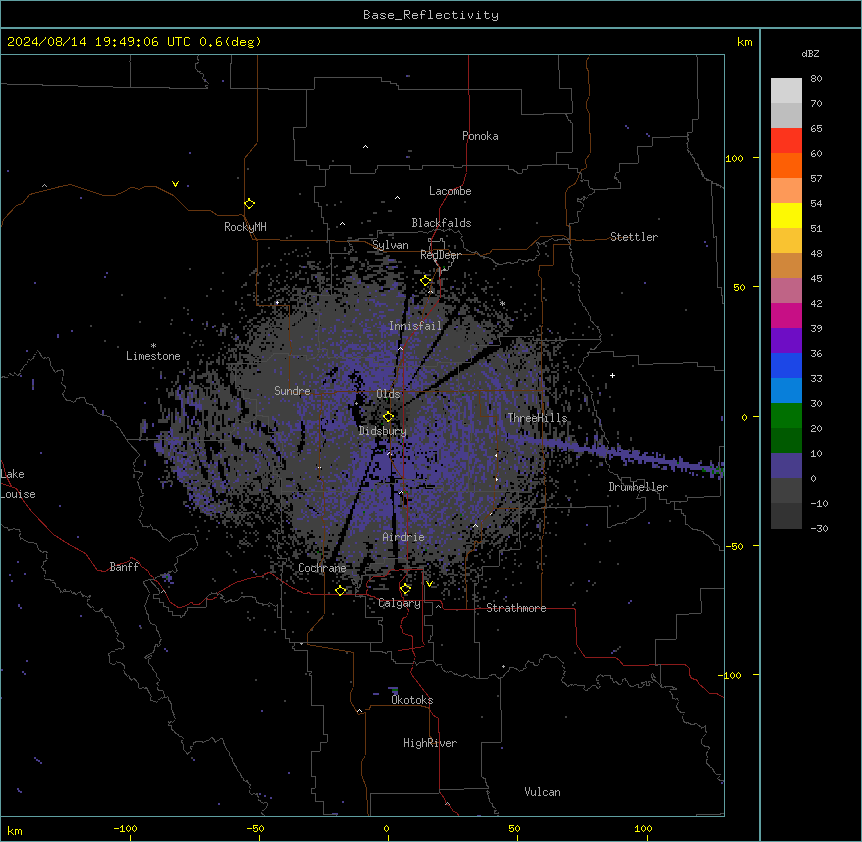Click the -100 tick on the horizontal axis
Screen dimensions: 862x842
(x=125, y=828)
